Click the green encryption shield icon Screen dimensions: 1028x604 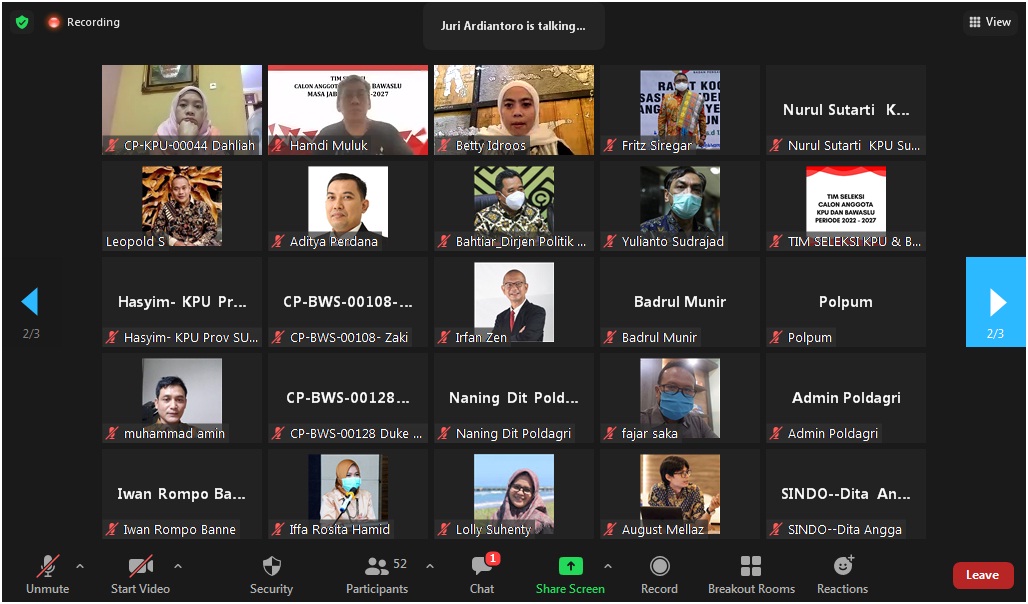click(x=22, y=22)
